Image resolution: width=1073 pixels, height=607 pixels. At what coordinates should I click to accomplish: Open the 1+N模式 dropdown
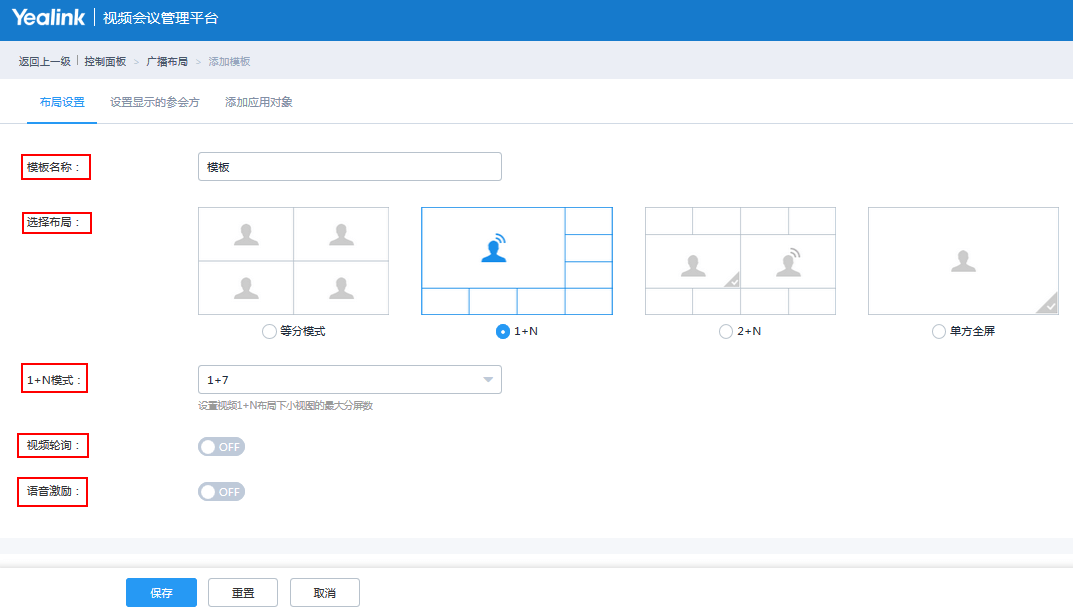click(x=350, y=379)
